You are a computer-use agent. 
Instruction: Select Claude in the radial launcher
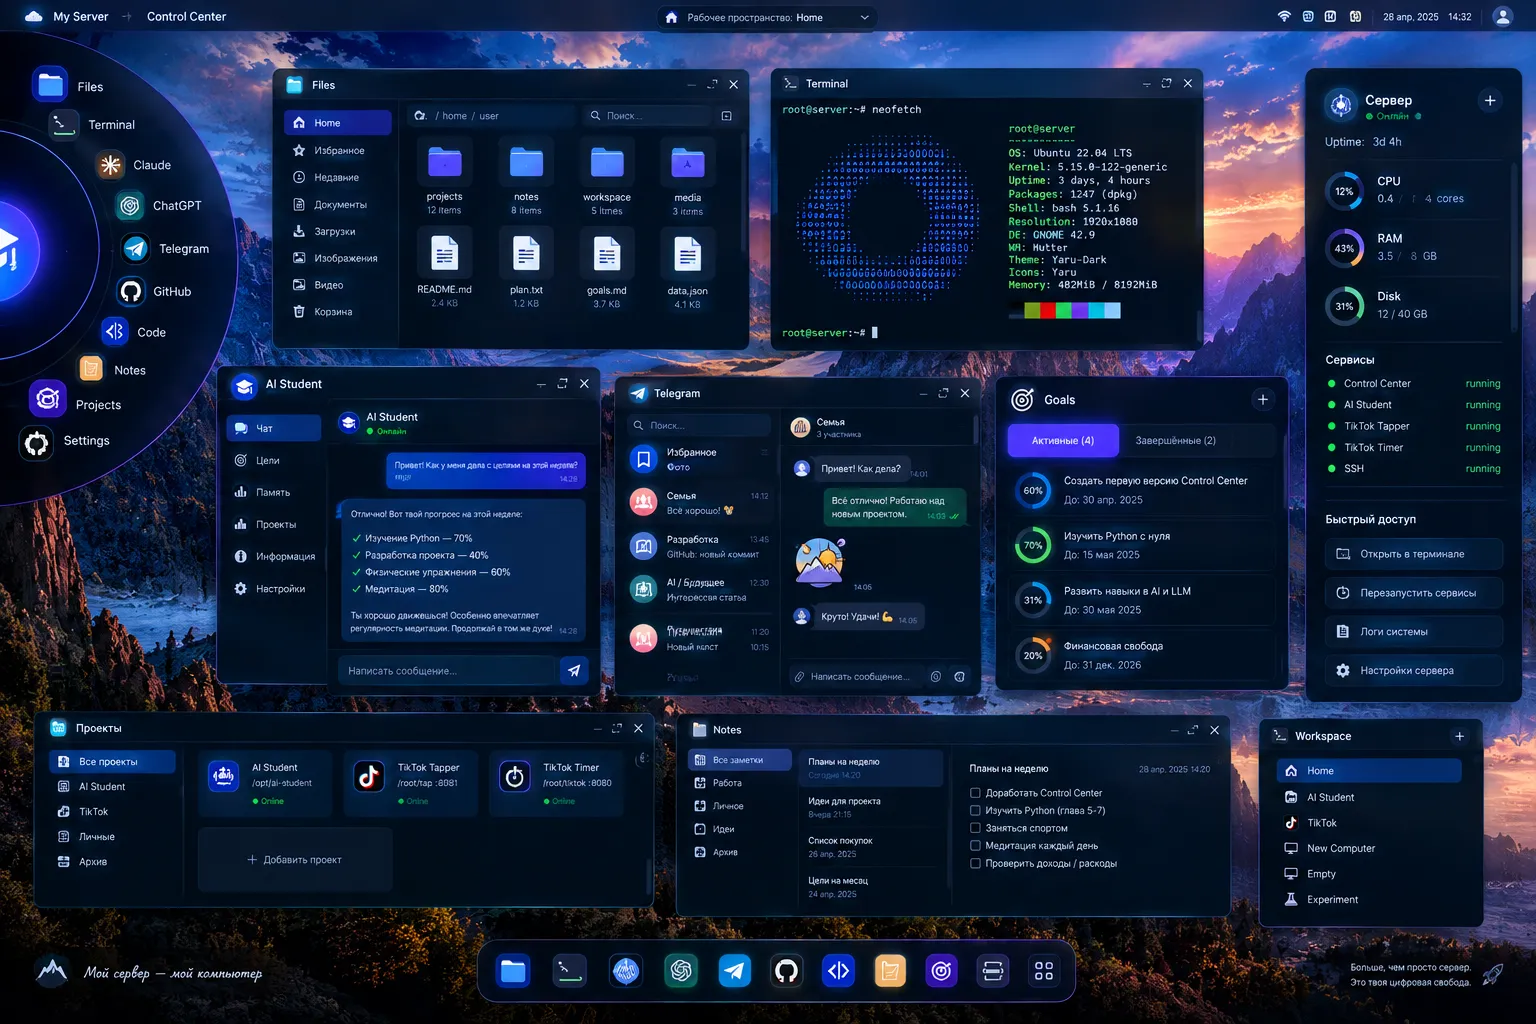click(134, 165)
